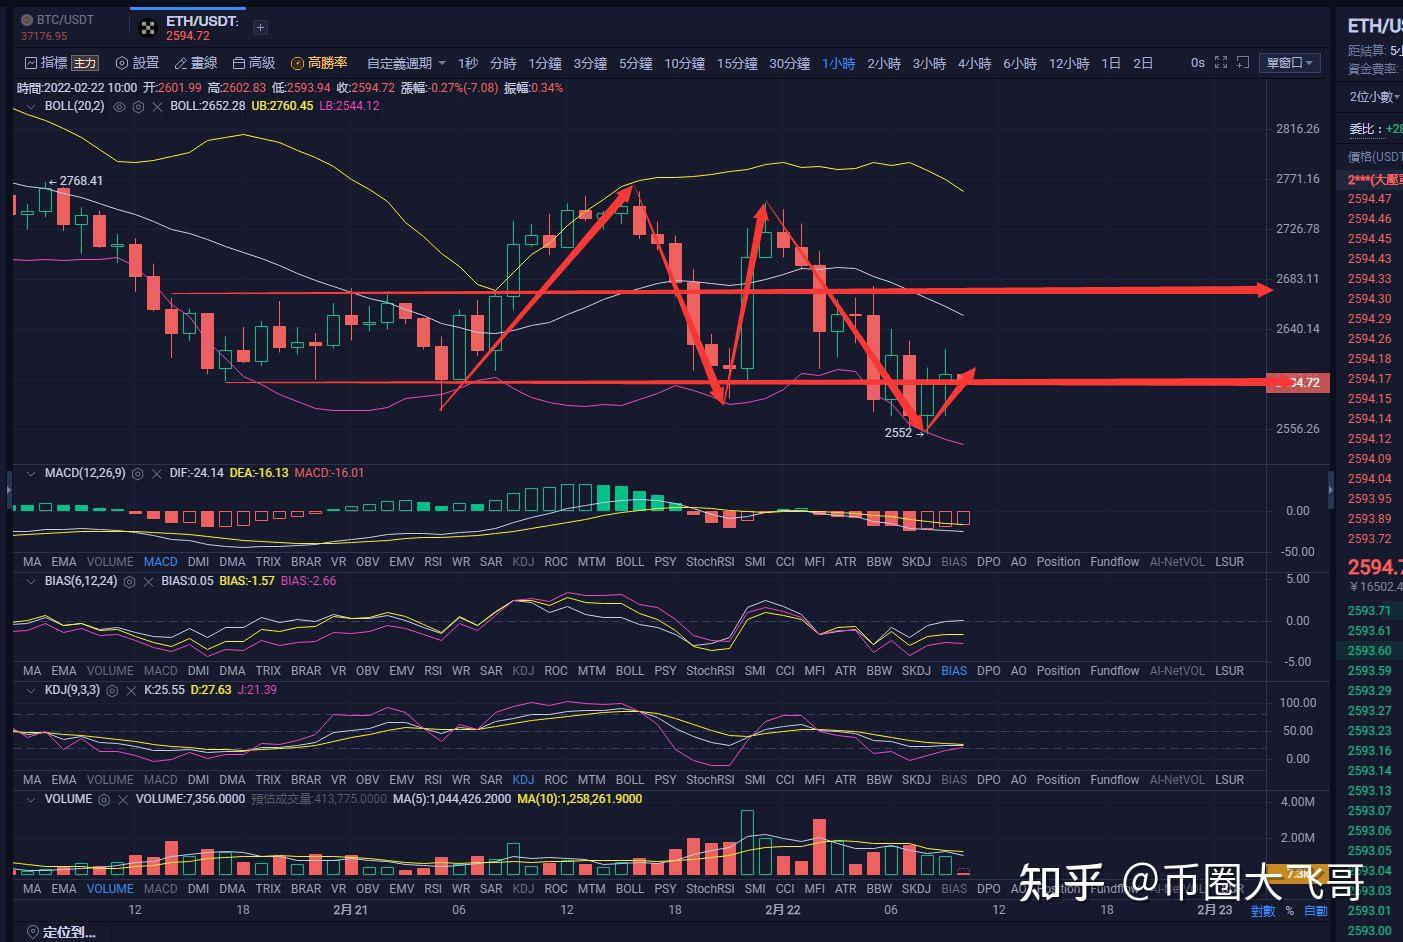Collapse the MACD(12,26,9) panel chevron
1403x942 pixels.
tap(31, 473)
